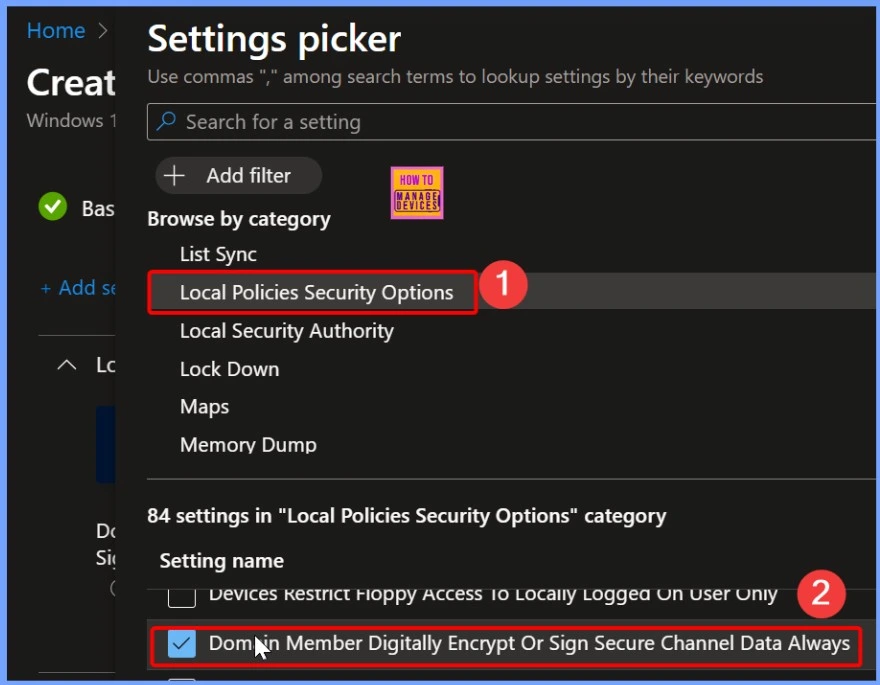Collapse the expanded section using the chevron

pos(67,365)
